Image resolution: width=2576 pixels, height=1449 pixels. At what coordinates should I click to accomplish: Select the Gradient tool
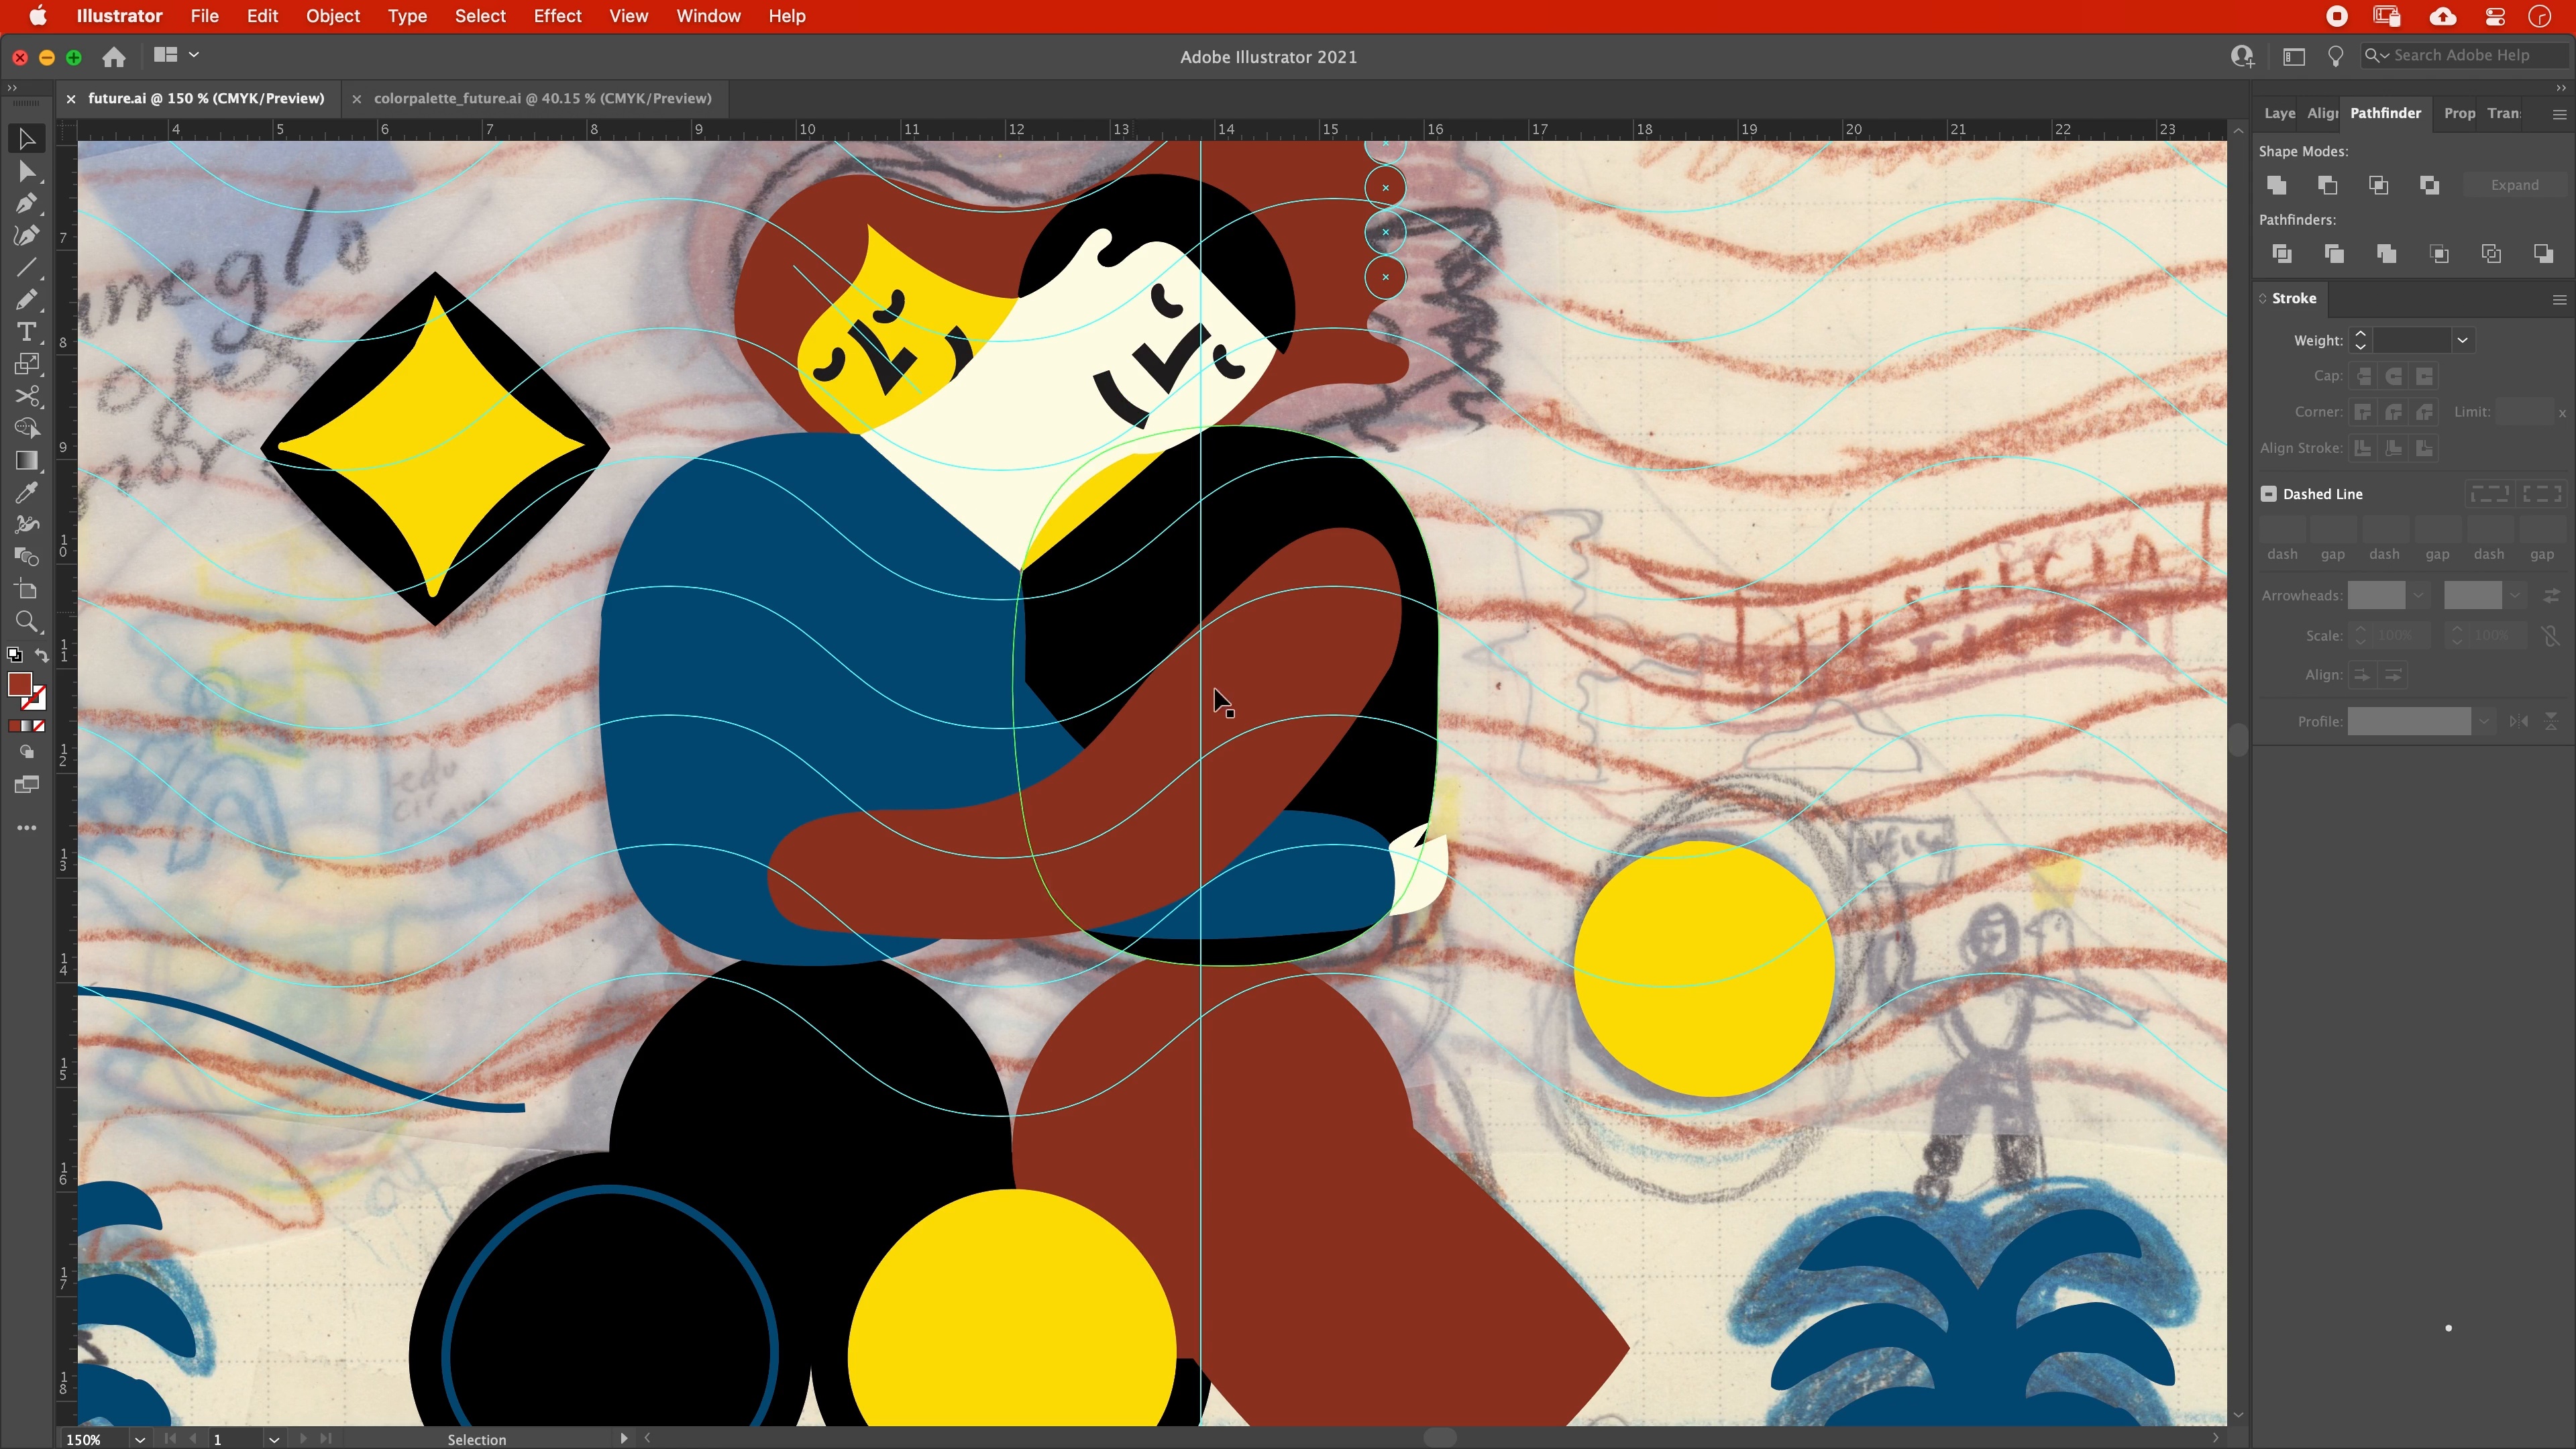point(27,460)
